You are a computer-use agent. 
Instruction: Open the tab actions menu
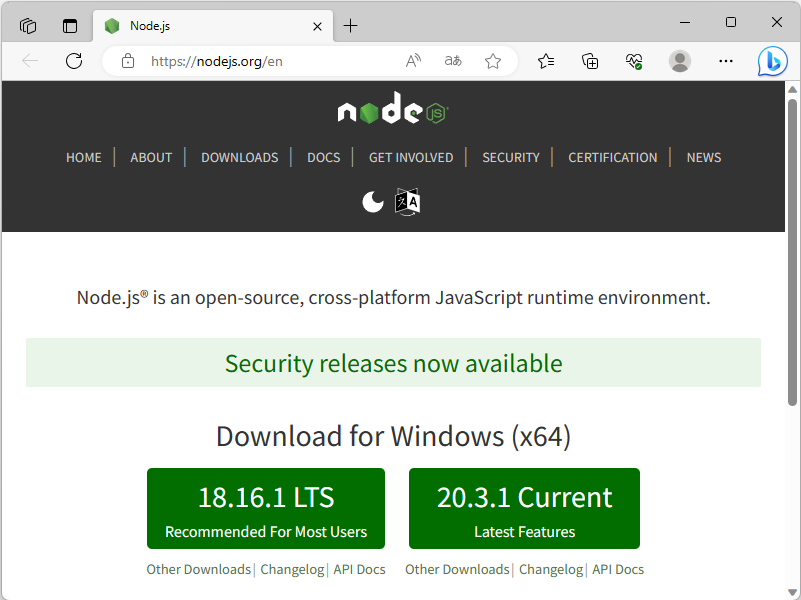(27, 25)
